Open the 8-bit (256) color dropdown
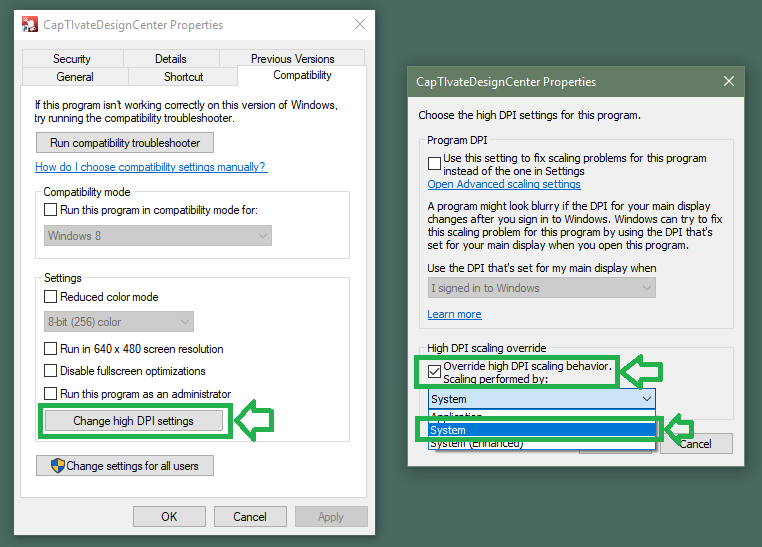This screenshot has height=547, width=762. coord(119,322)
